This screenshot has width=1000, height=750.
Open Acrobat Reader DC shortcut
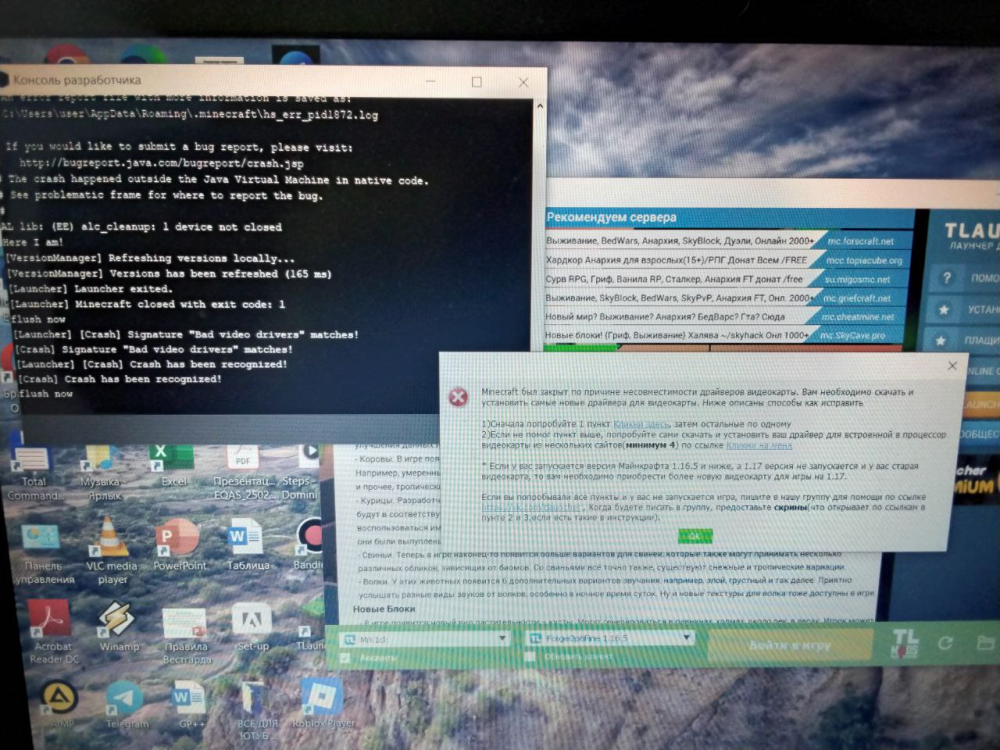click(x=52, y=631)
